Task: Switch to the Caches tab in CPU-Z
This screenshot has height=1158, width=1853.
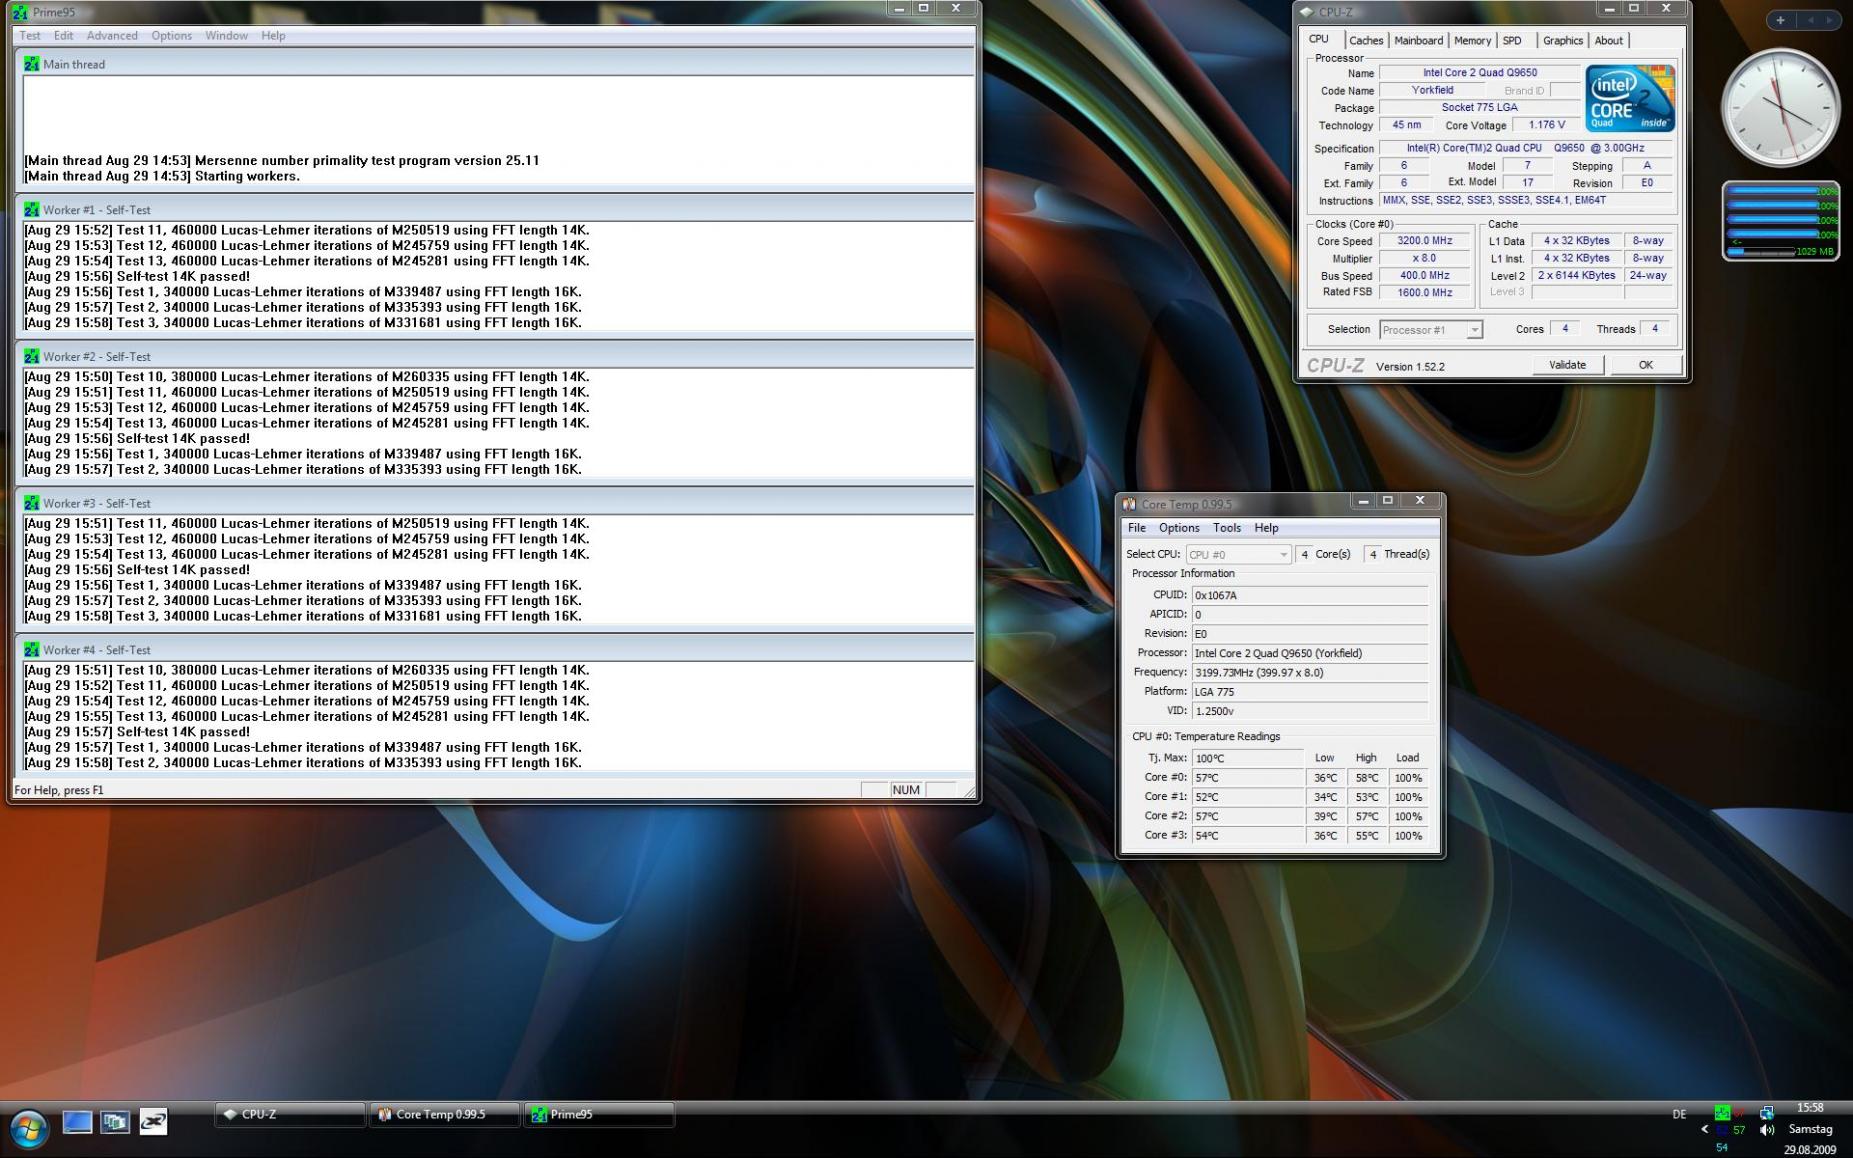Action: pos(1366,41)
